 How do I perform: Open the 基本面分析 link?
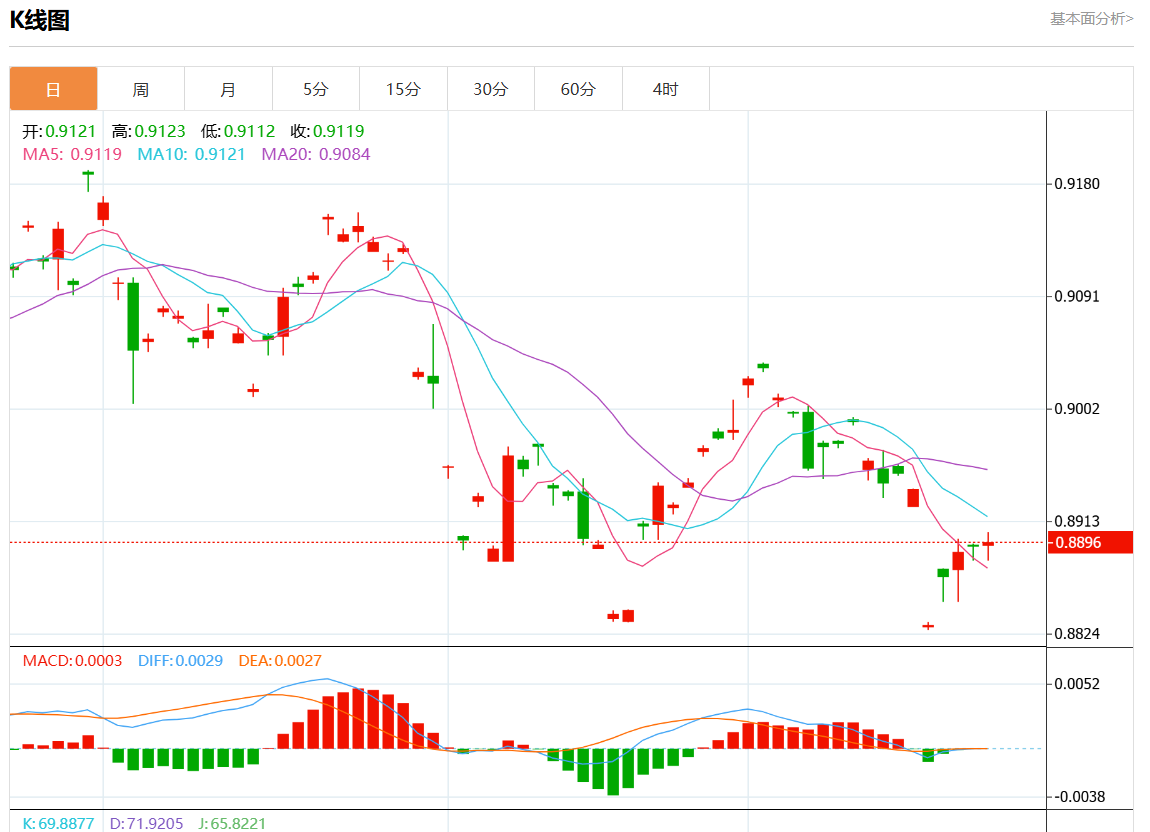1091,18
